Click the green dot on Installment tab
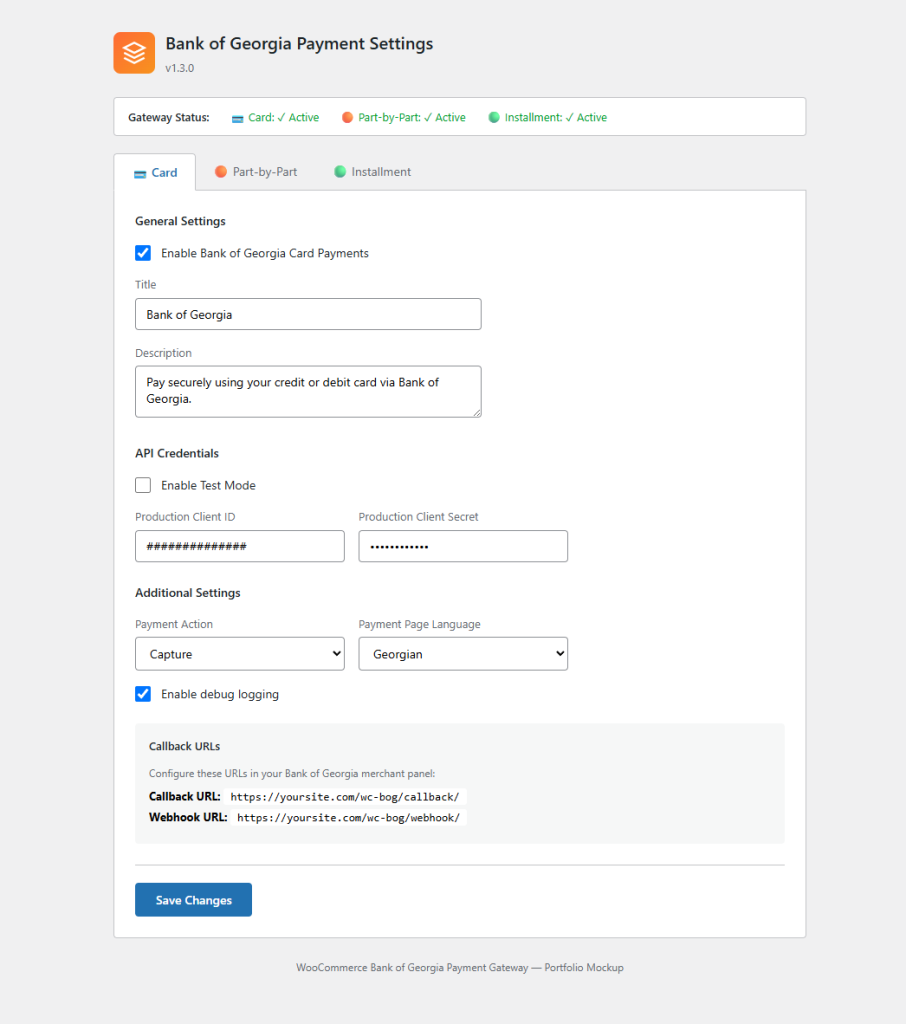 point(340,172)
